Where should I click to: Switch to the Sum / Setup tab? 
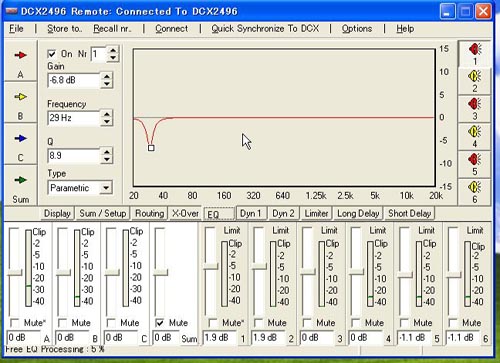coord(103,213)
